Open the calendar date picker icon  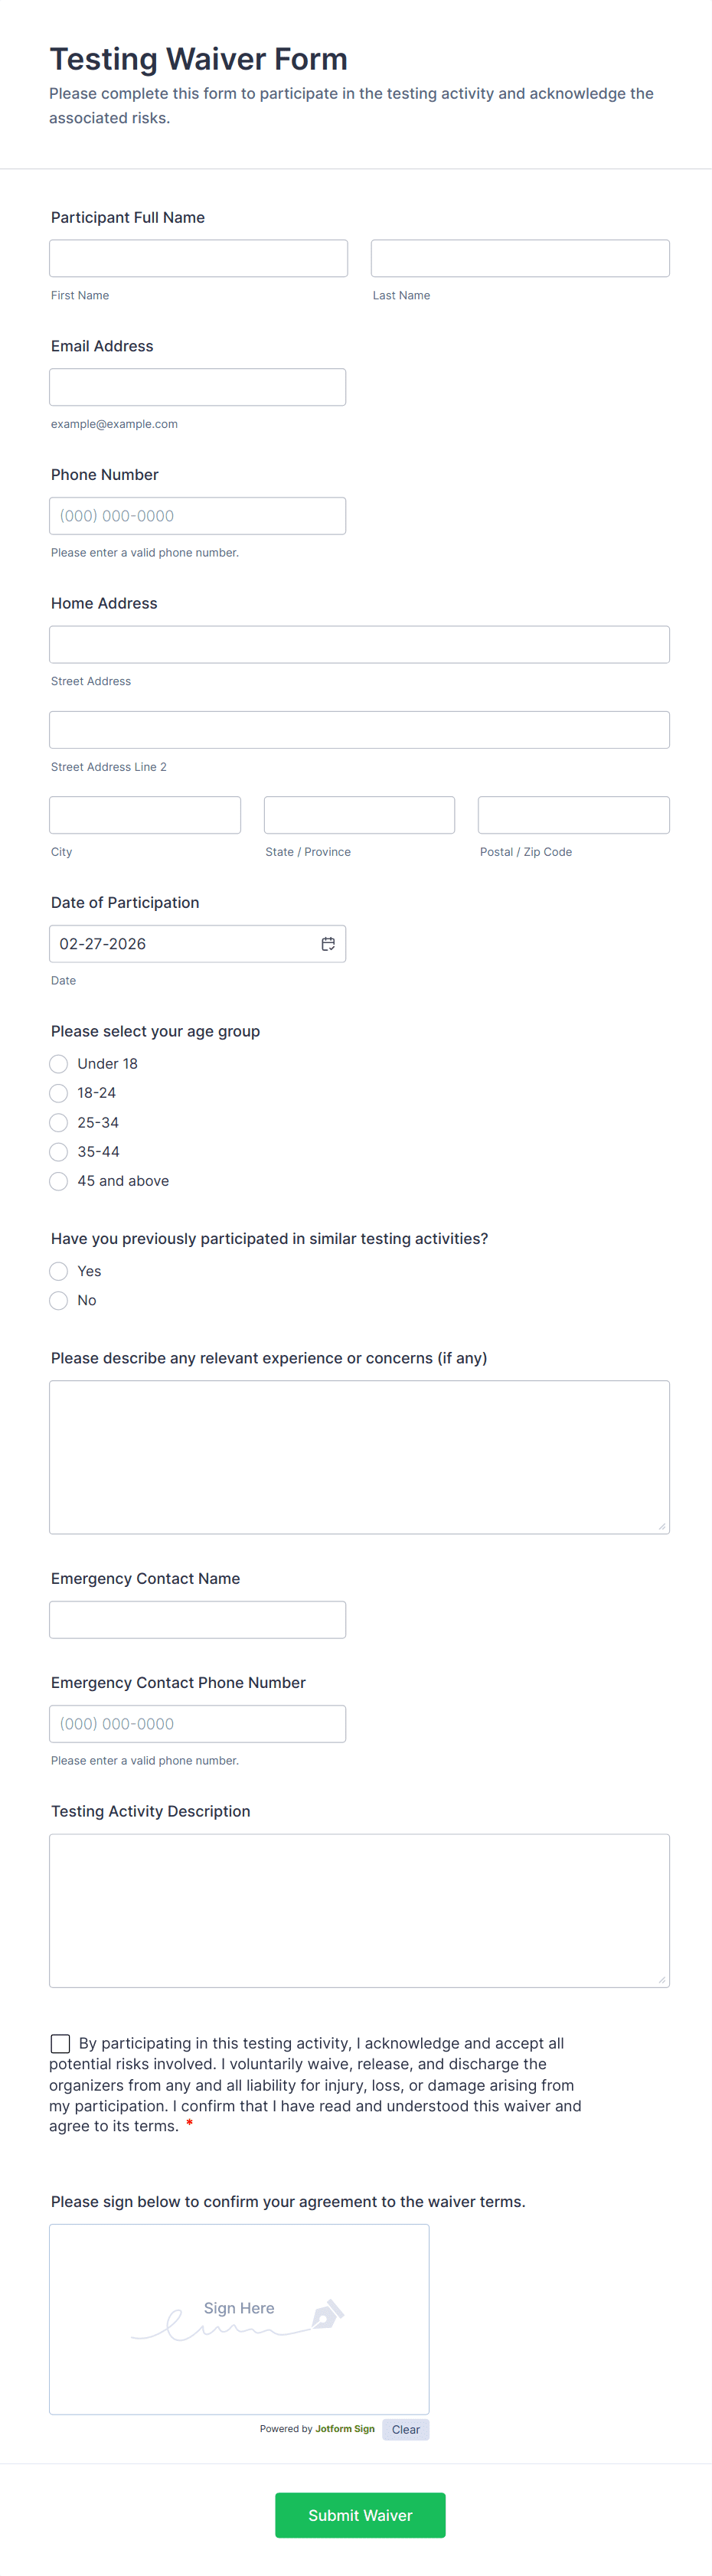coord(328,944)
